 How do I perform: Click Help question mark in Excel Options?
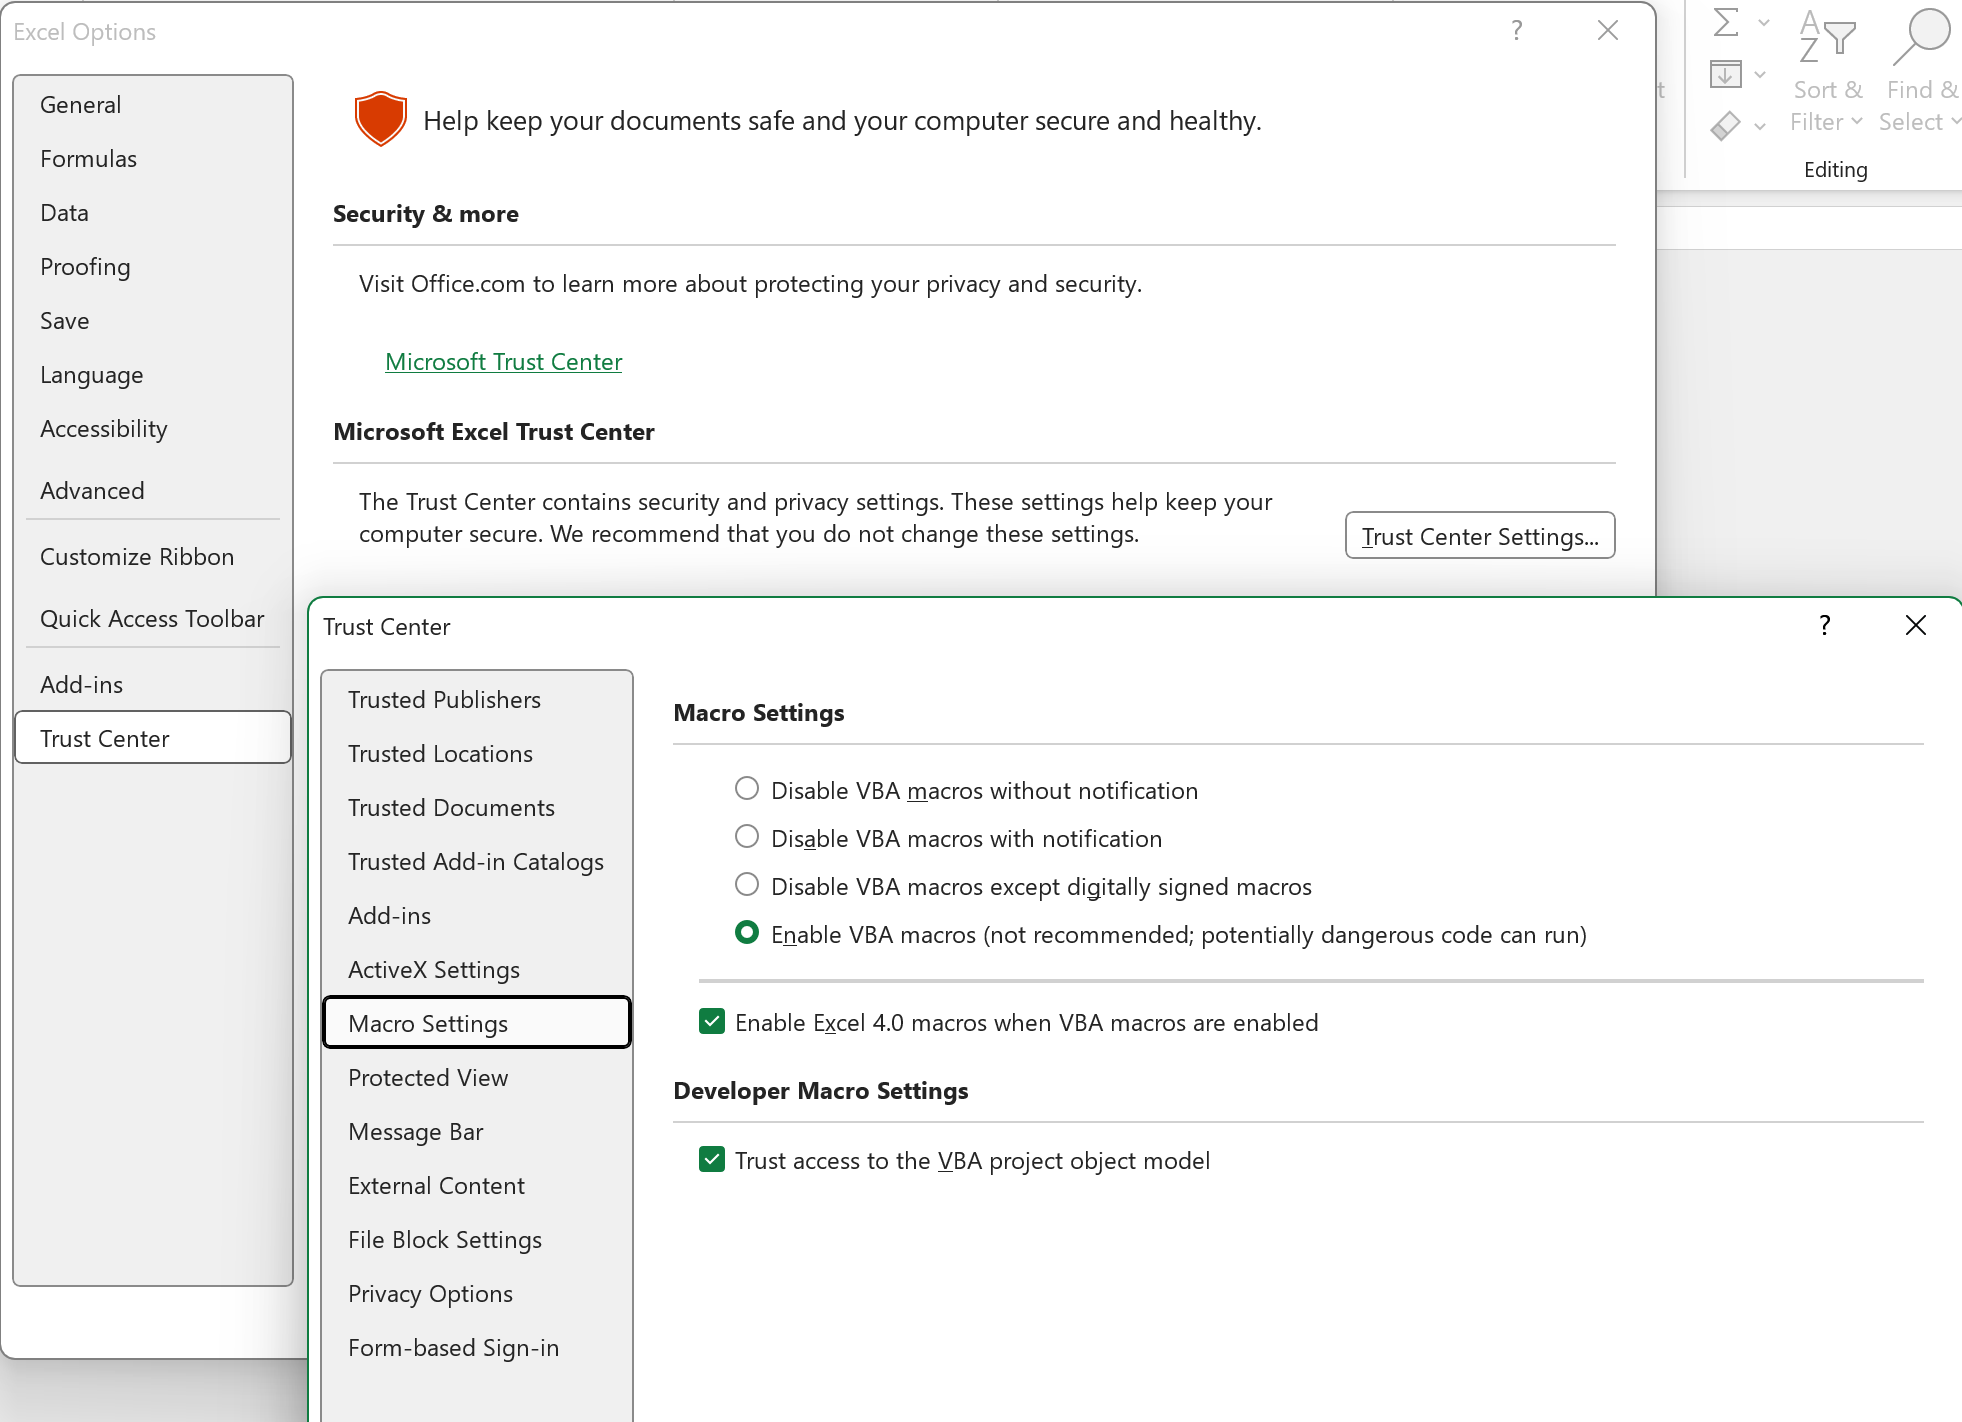pyautogui.click(x=1517, y=31)
